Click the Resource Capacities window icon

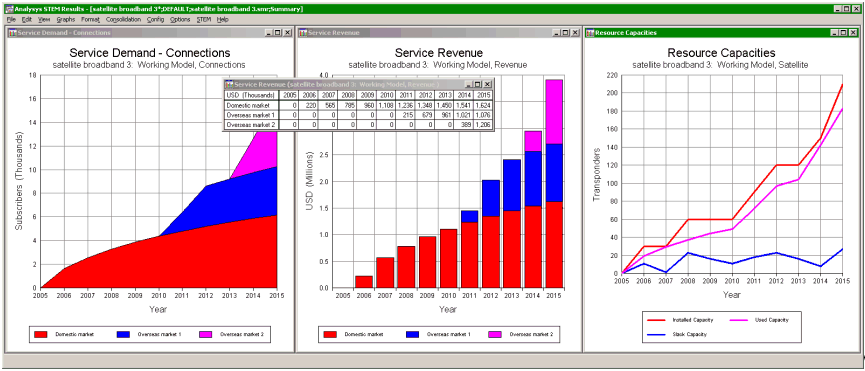click(x=590, y=33)
